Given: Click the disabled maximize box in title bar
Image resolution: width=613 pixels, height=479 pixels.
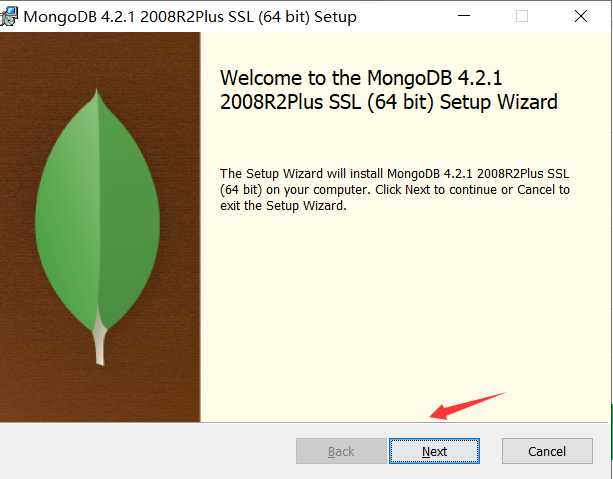Looking at the screenshot, I should [522, 16].
